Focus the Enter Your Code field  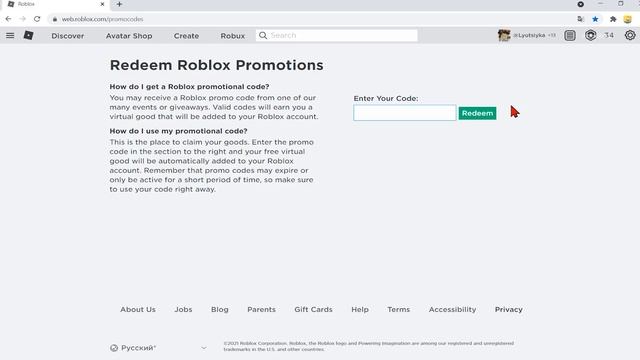(404, 113)
